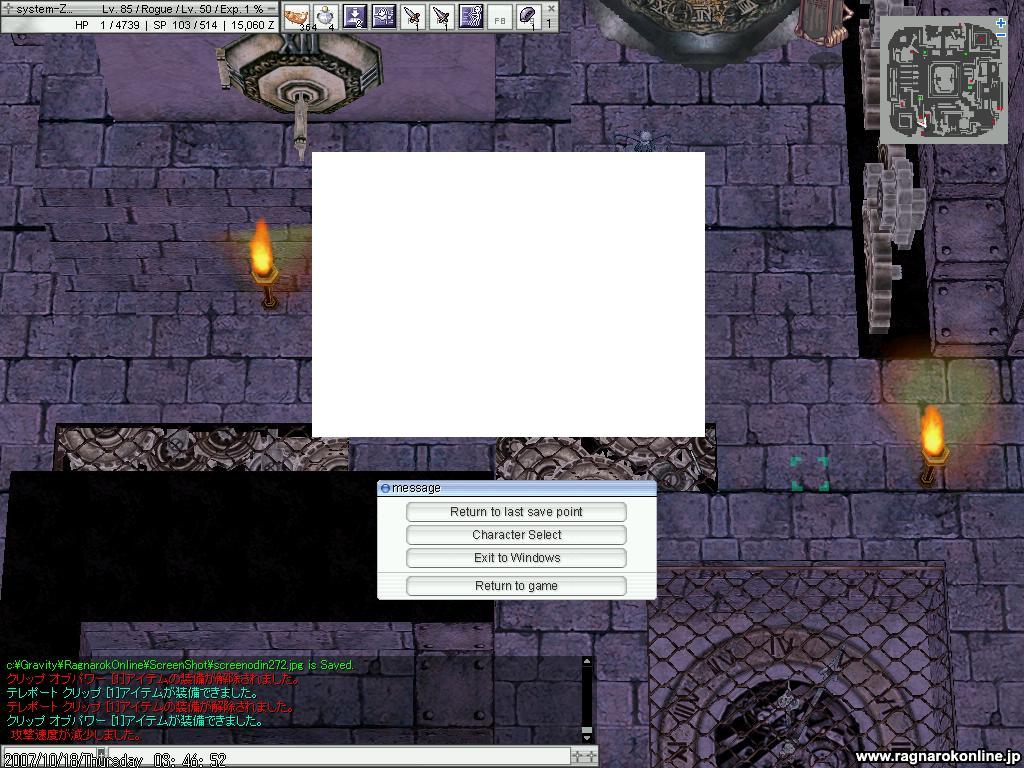This screenshot has height=768, width=1024.
Task: Choose Character Select in message dialog
Action: pos(516,534)
